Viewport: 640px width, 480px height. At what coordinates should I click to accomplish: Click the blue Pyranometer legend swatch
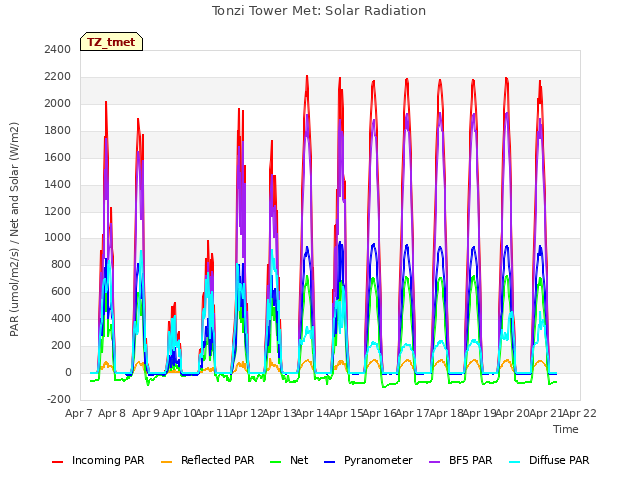[x=329, y=462]
